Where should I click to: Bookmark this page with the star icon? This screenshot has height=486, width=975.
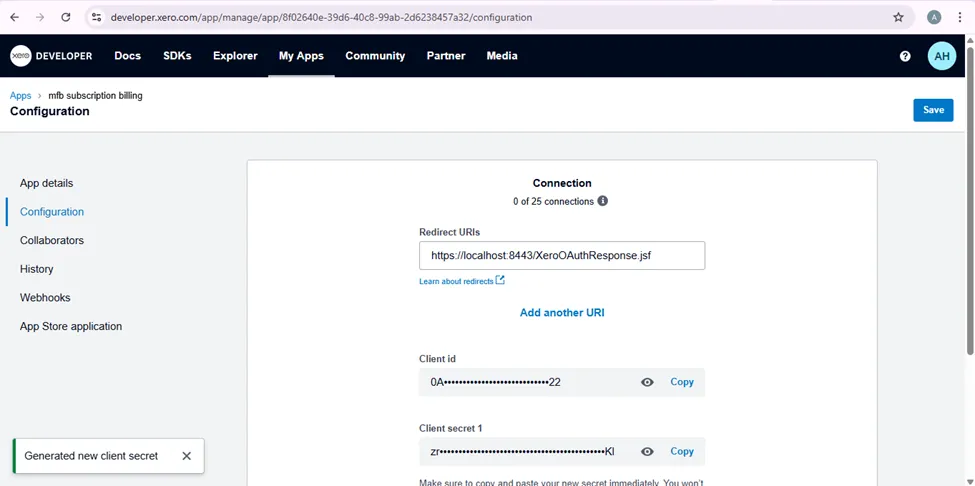(x=898, y=17)
